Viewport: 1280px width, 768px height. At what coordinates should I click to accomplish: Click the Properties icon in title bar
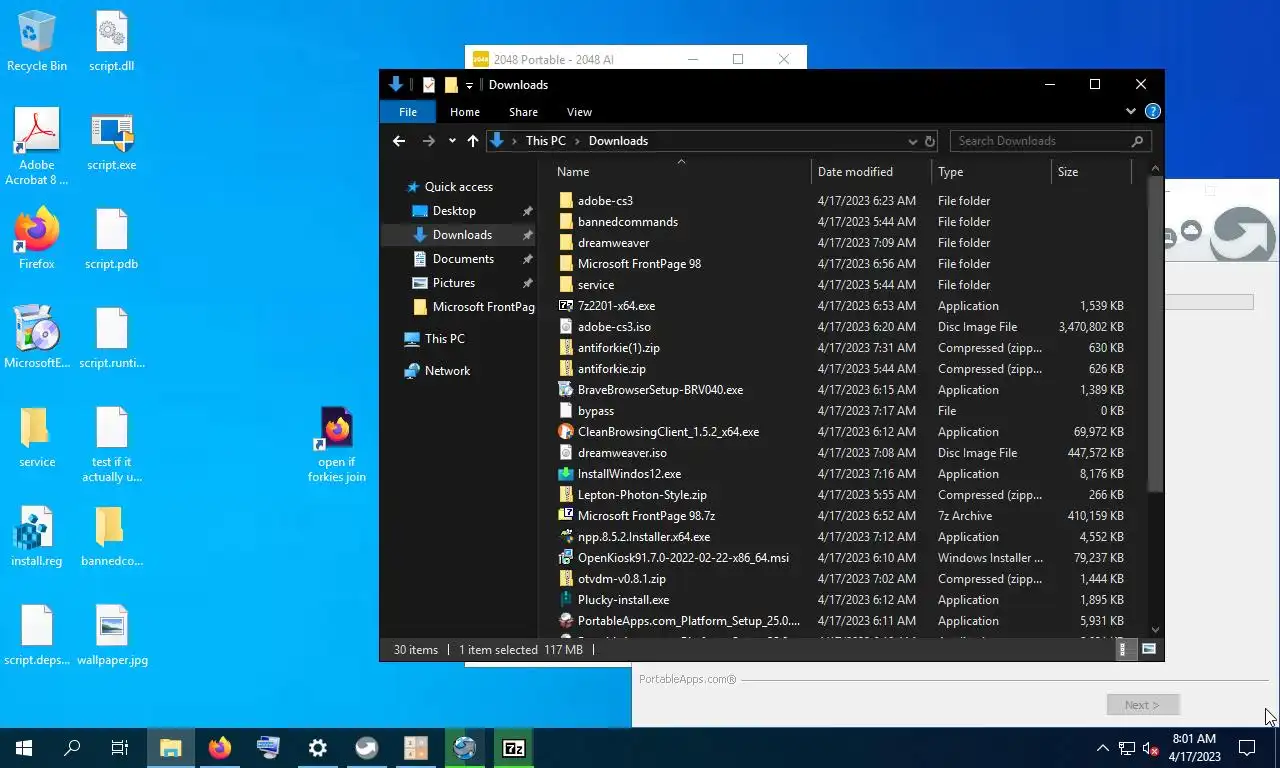click(428, 85)
